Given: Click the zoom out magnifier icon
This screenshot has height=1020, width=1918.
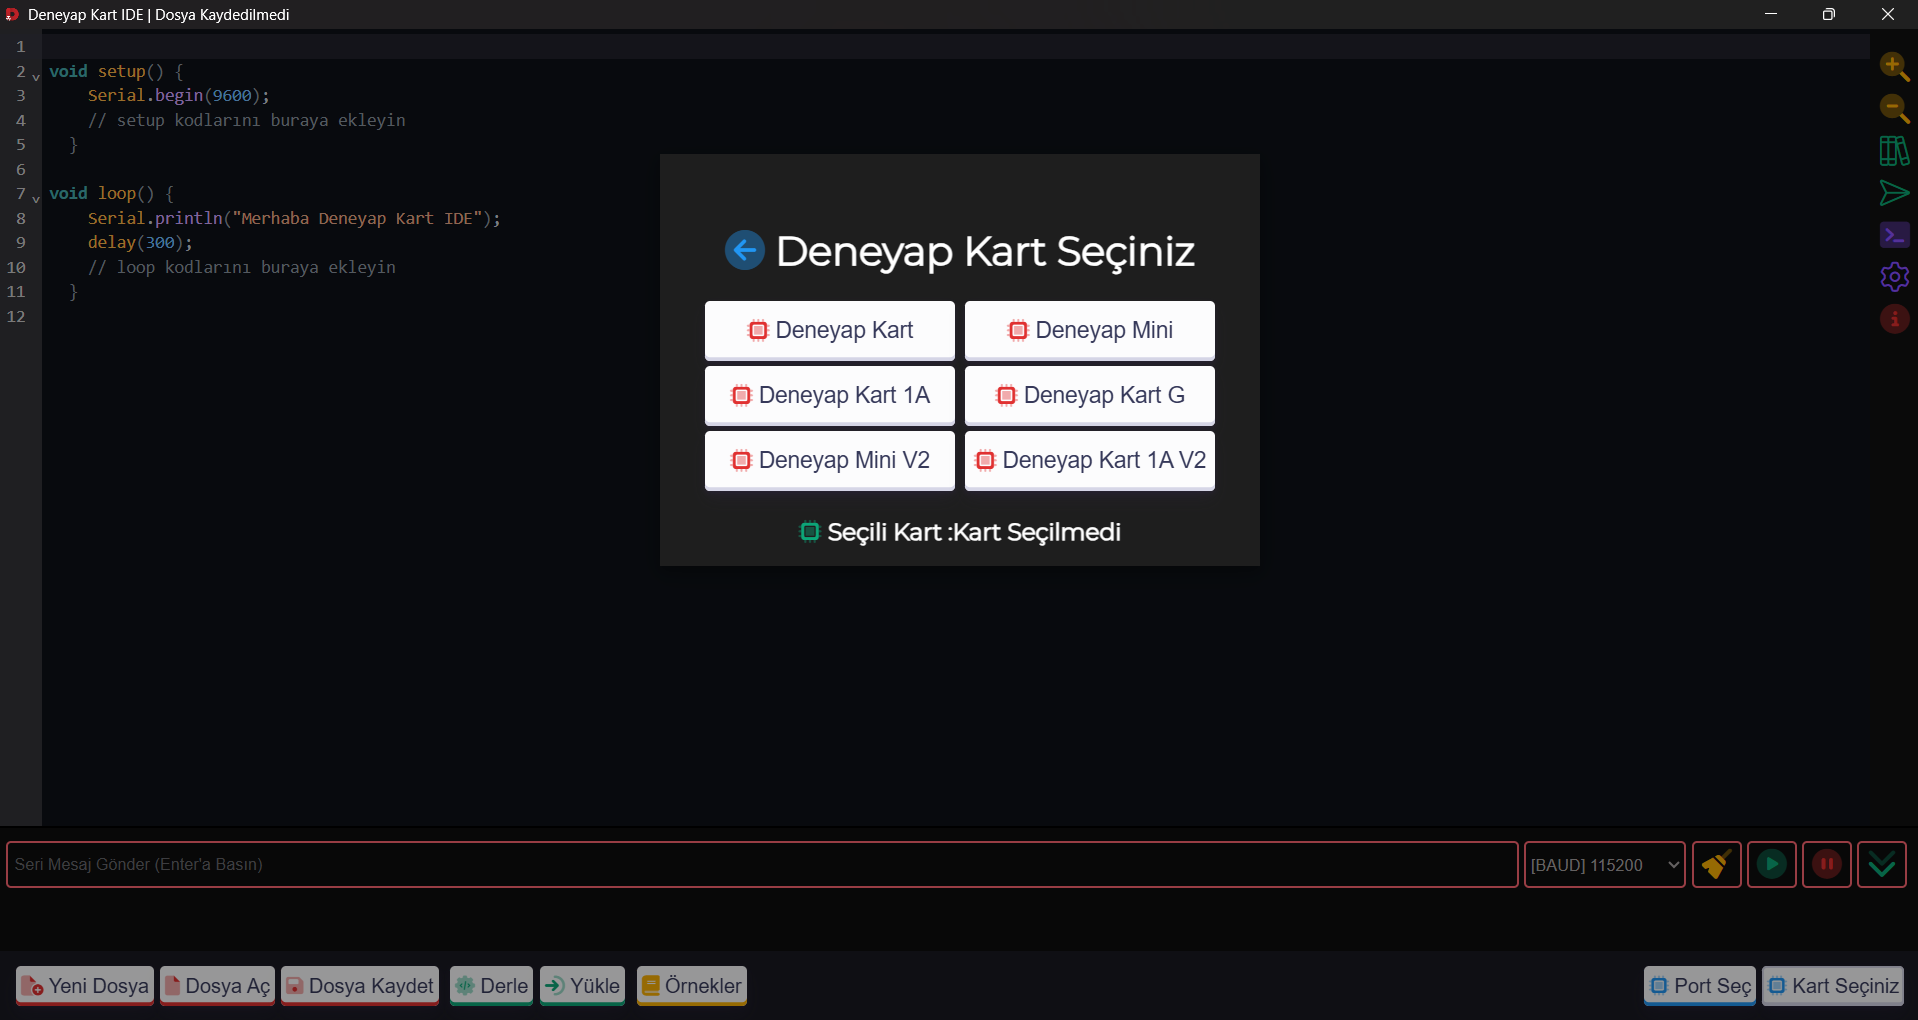Looking at the screenshot, I should coord(1894,108).
